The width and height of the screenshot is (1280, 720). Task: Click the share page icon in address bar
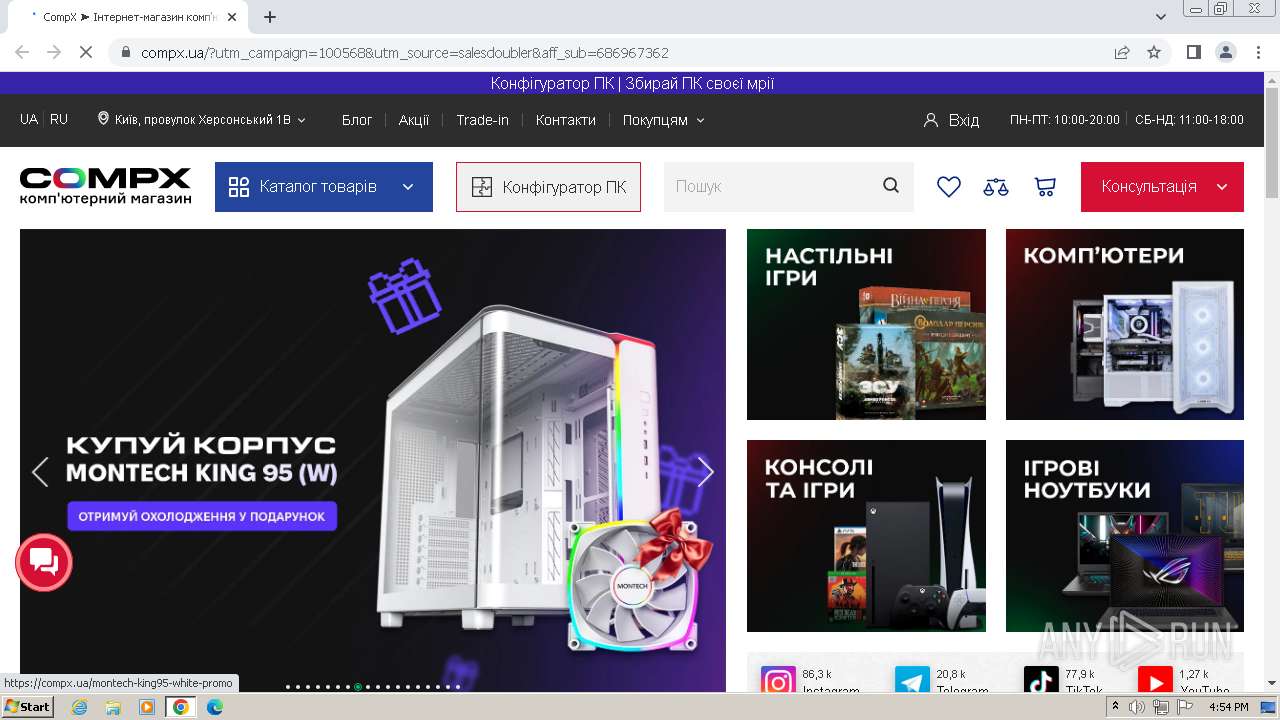click(1122, 52)
